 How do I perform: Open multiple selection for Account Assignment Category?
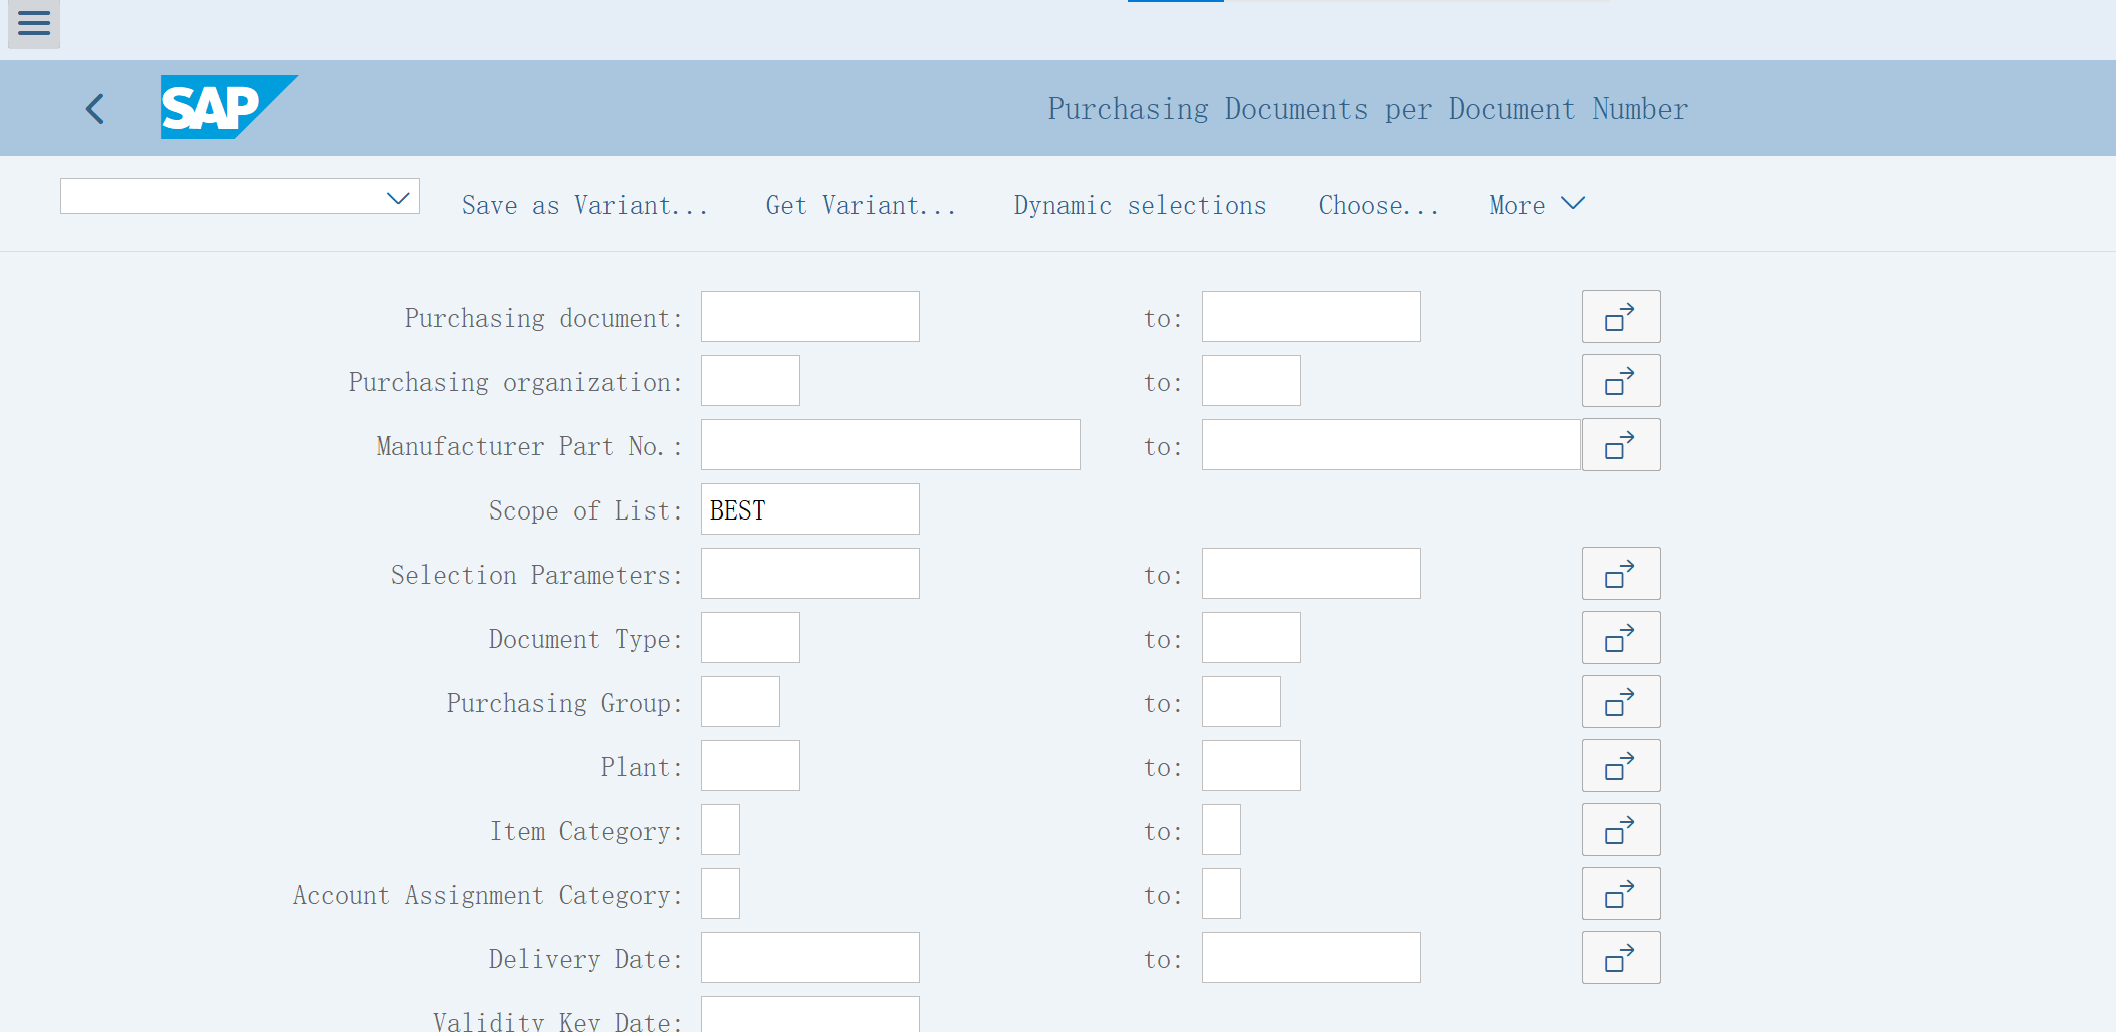coord(1620,893)
